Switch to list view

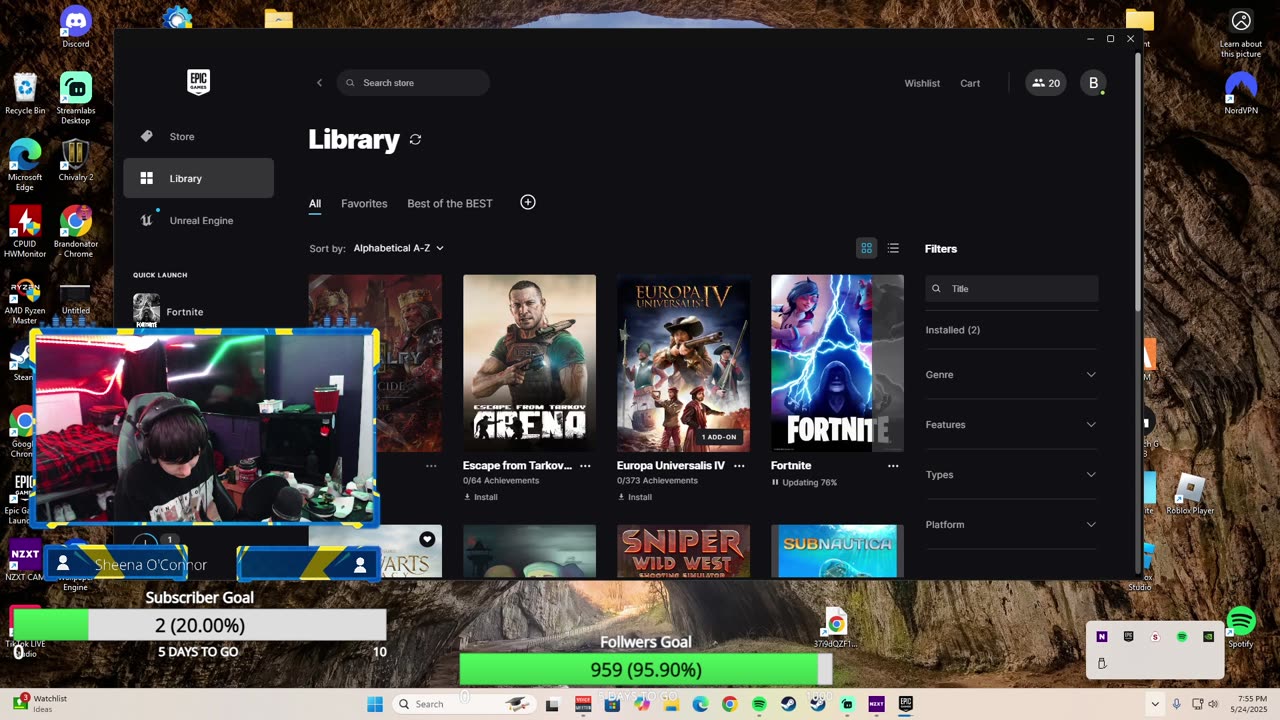(x=893, y=248)
